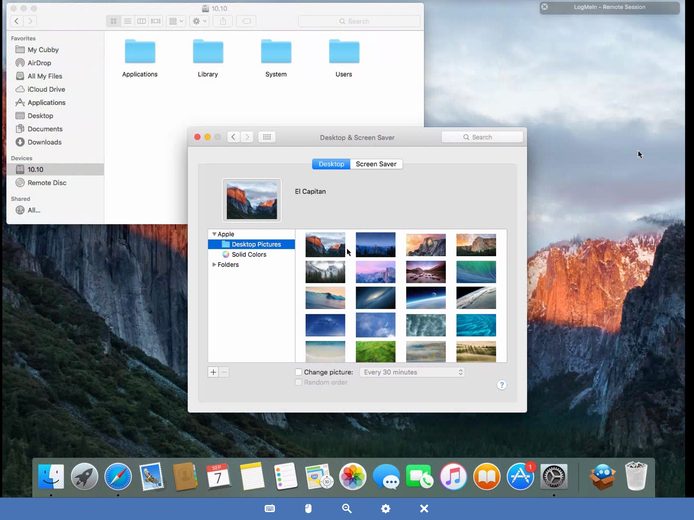
Task: Open Every 30 minutes interval dropdown
Action: pyautogui.click(x=412, y=372)
